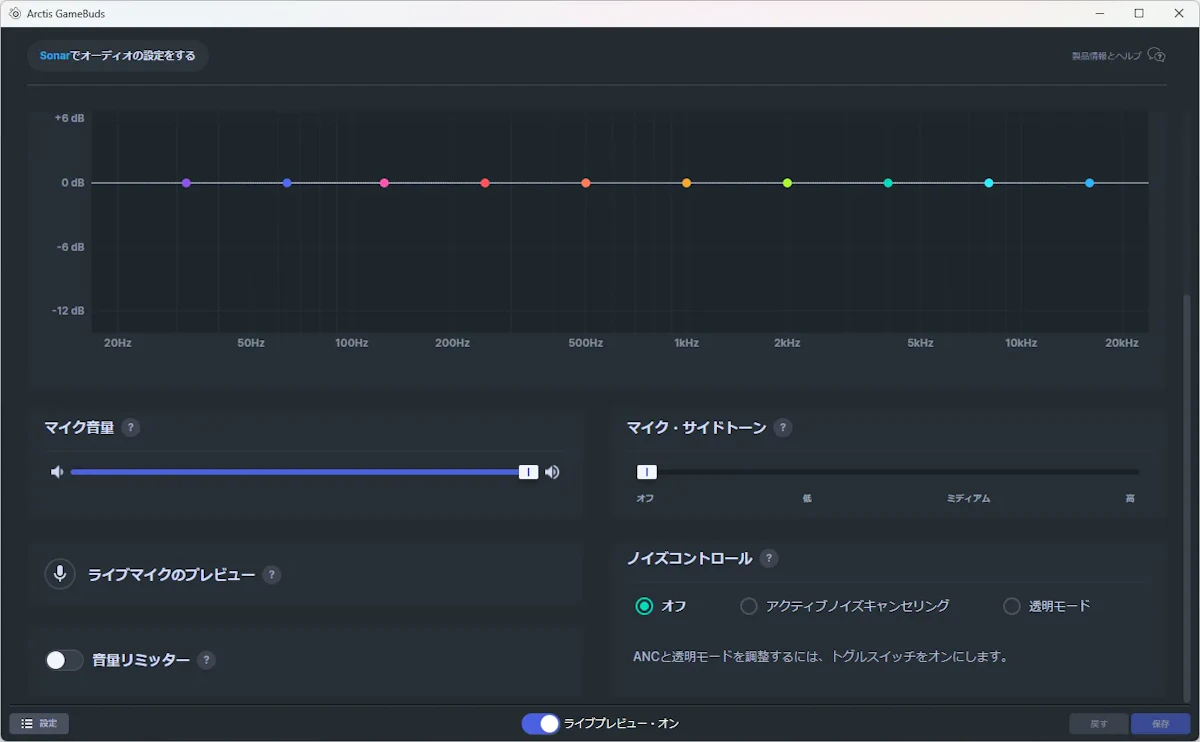This screenshot has height=742, width=1200.
Task: Enable the 音量リミッター toggle switch
Action: tap(64, 660)
